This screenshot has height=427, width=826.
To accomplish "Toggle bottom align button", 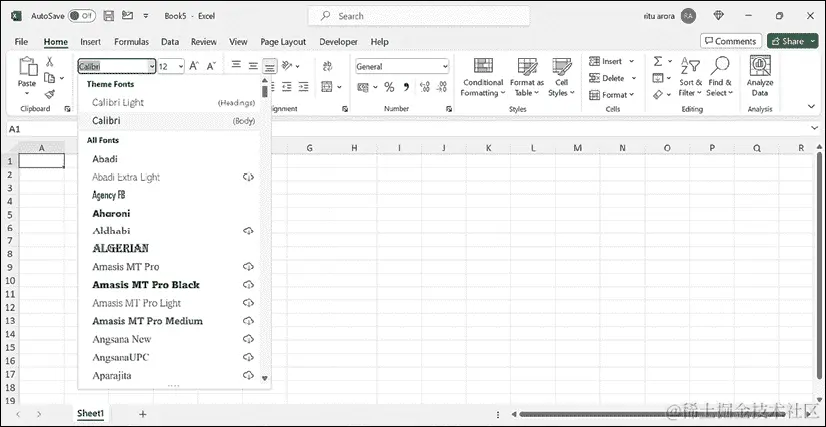I will pos(270,66).
